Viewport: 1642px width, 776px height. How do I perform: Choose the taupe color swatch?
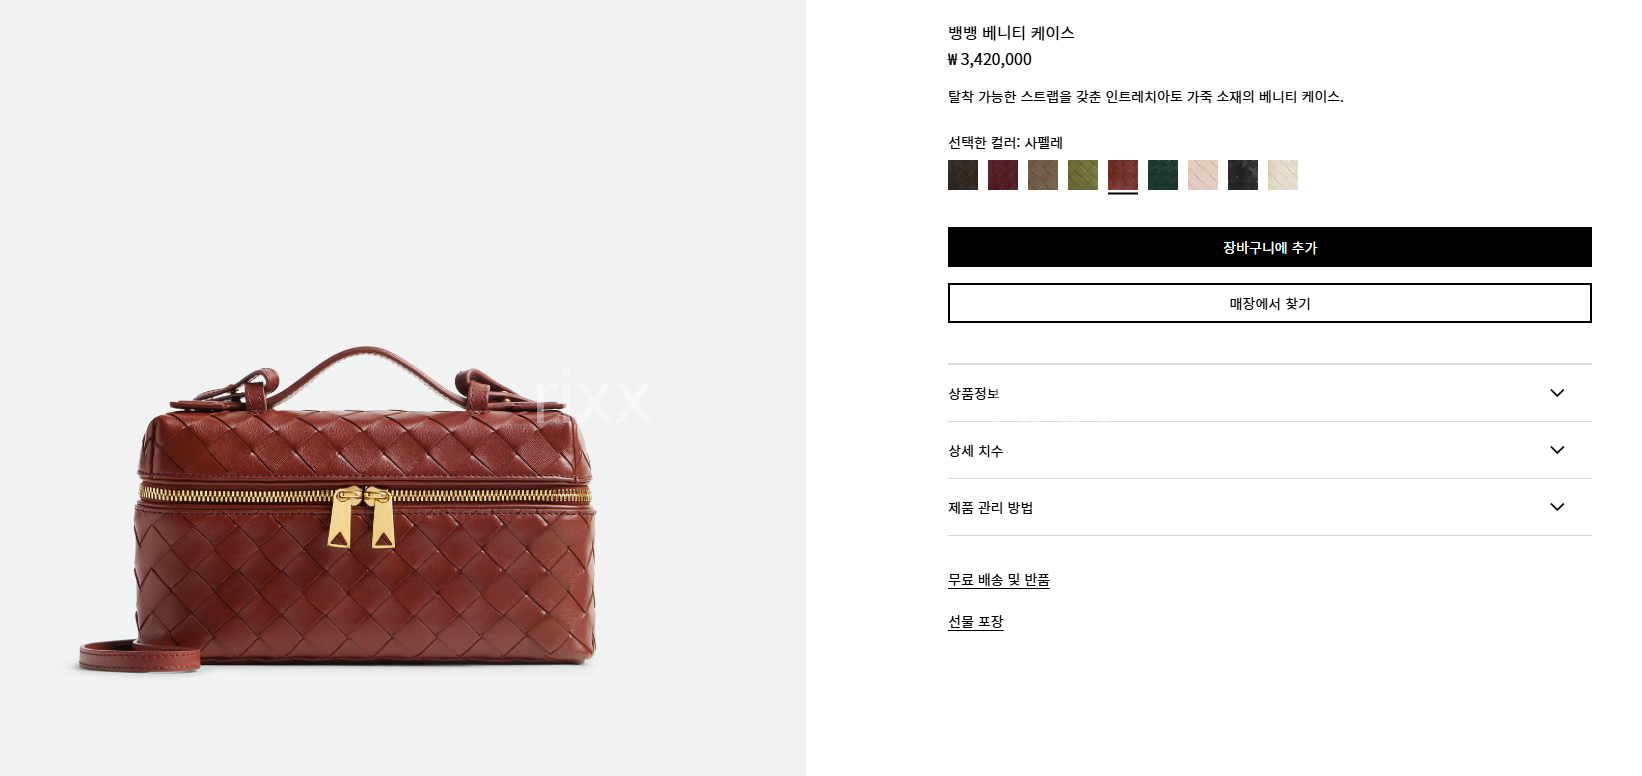1043,175
